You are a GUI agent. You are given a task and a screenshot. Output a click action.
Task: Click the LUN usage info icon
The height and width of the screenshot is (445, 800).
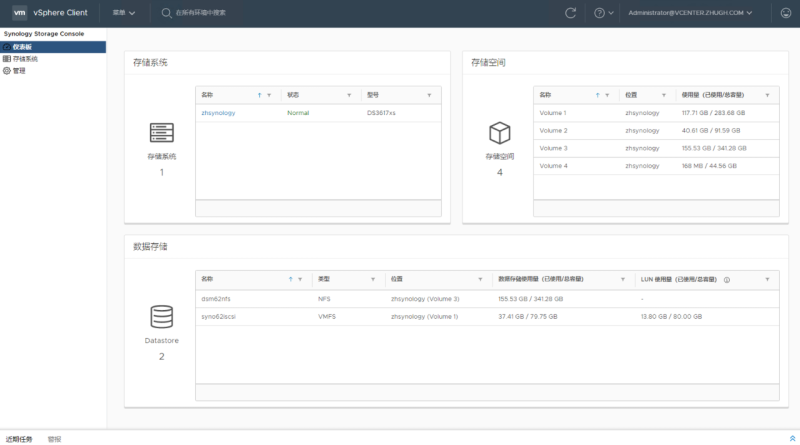727,280
